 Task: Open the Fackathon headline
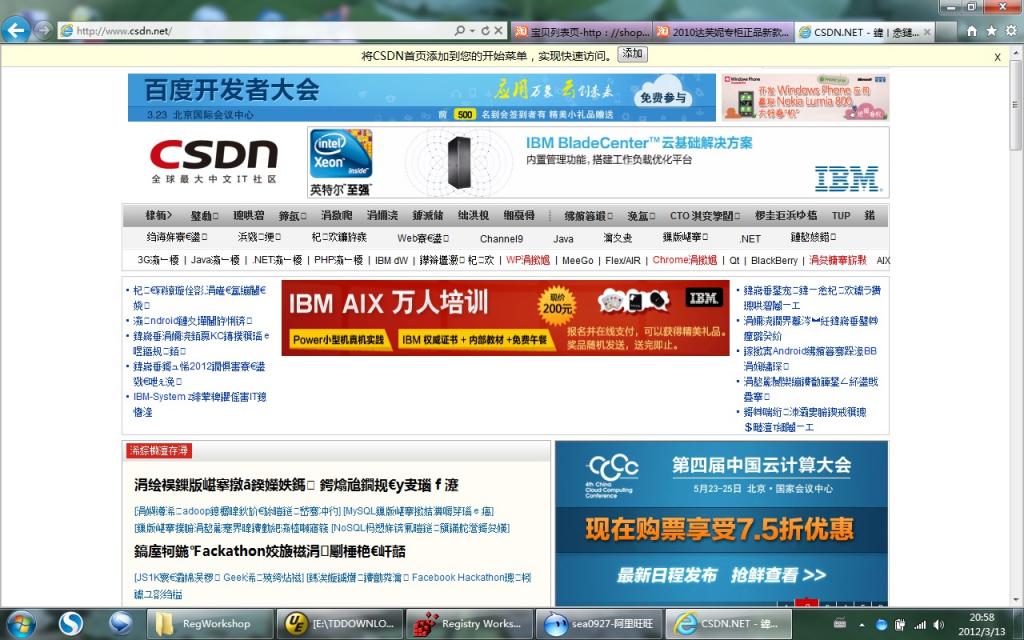pos(270,551)
